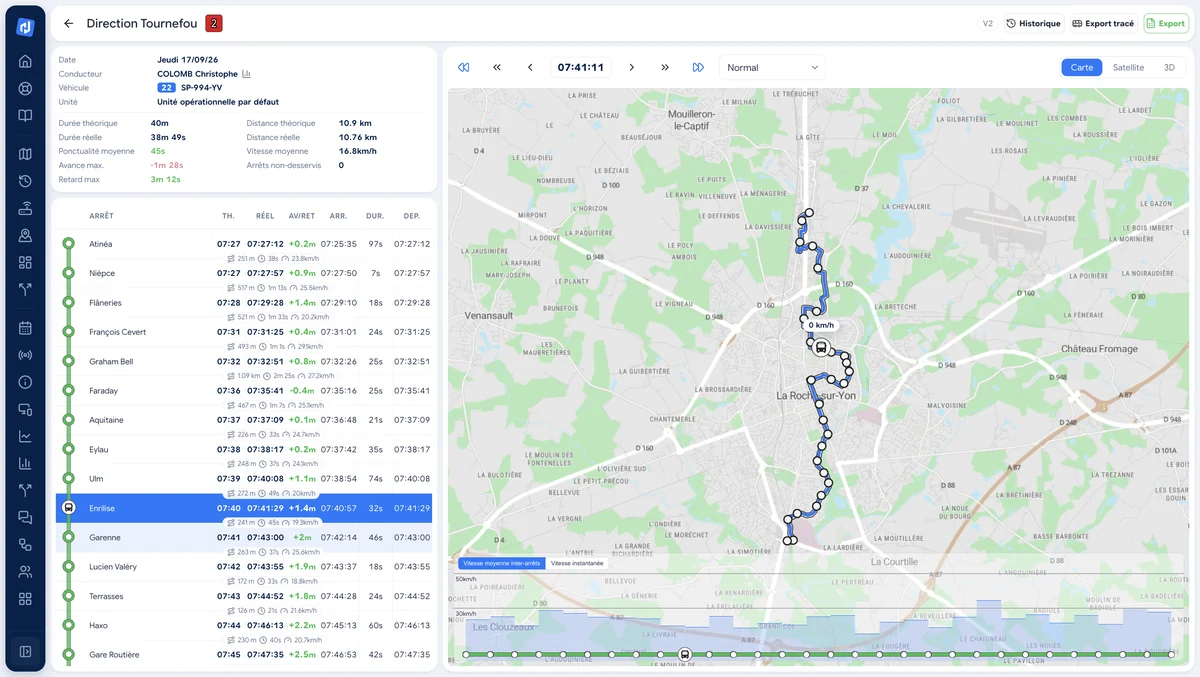Open the users group icon in sidebar
Image resolution: width=1200 pixels, height=677 pixels.
pyautogui.click(x=25, y=572)
